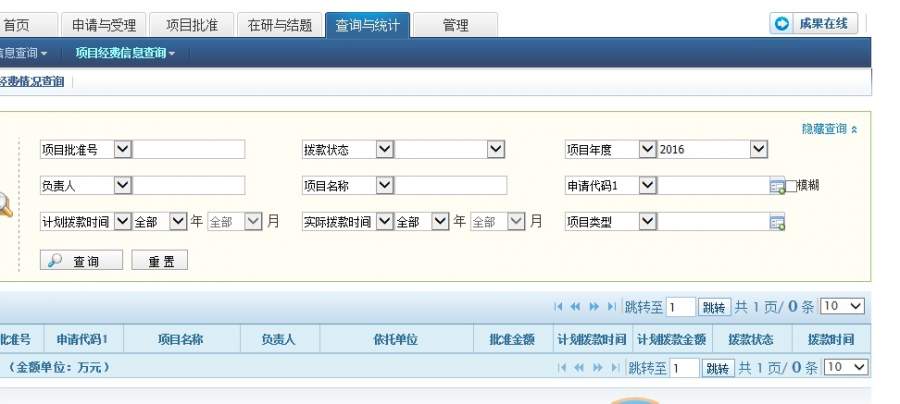
Task: Toggle the 模糊 fuzzy-match checkbox
Action: tap(791, 186)
